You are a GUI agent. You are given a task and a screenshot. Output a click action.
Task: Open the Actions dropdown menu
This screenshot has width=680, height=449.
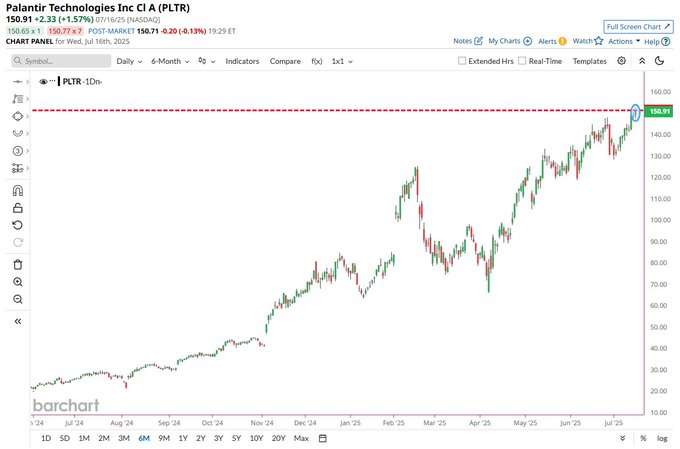[623, 42]
